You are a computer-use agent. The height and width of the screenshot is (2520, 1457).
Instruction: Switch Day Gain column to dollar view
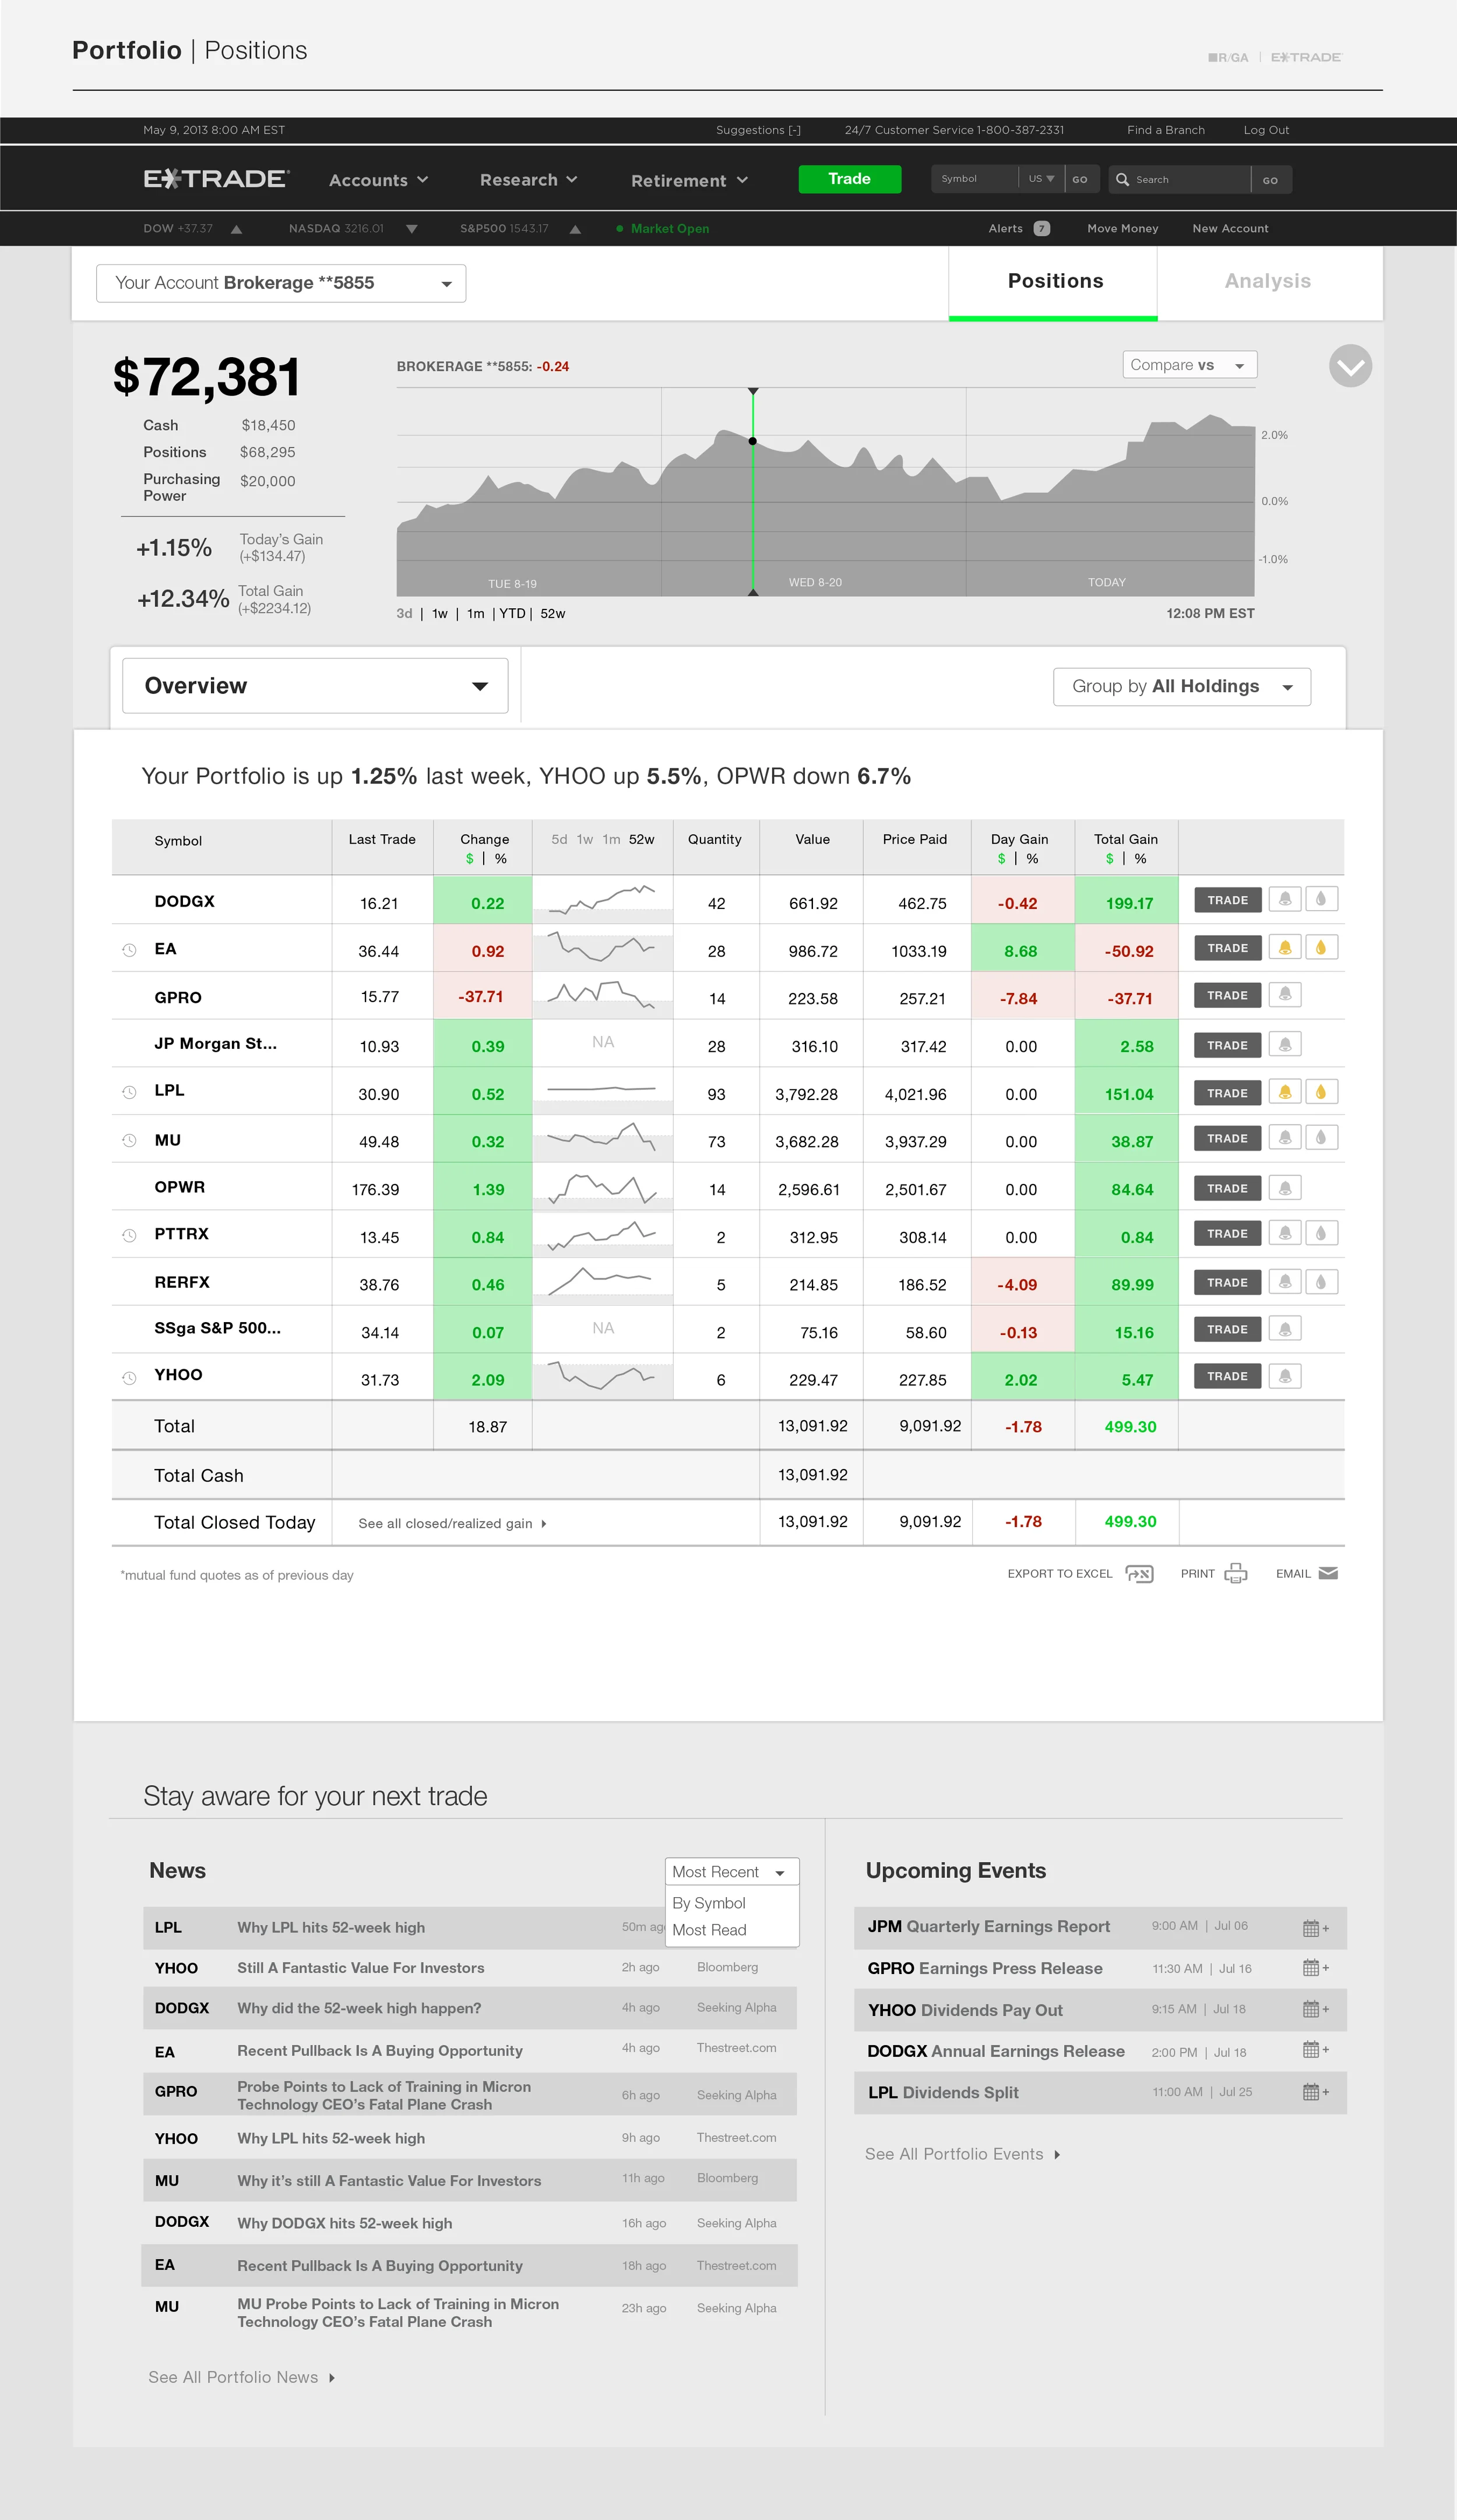point(1001,859)
